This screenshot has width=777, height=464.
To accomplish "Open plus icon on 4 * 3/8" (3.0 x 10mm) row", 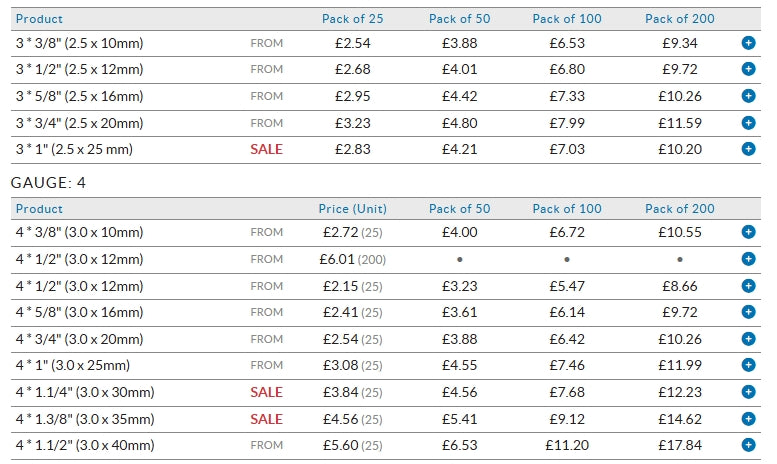I will tap(748, 232).
